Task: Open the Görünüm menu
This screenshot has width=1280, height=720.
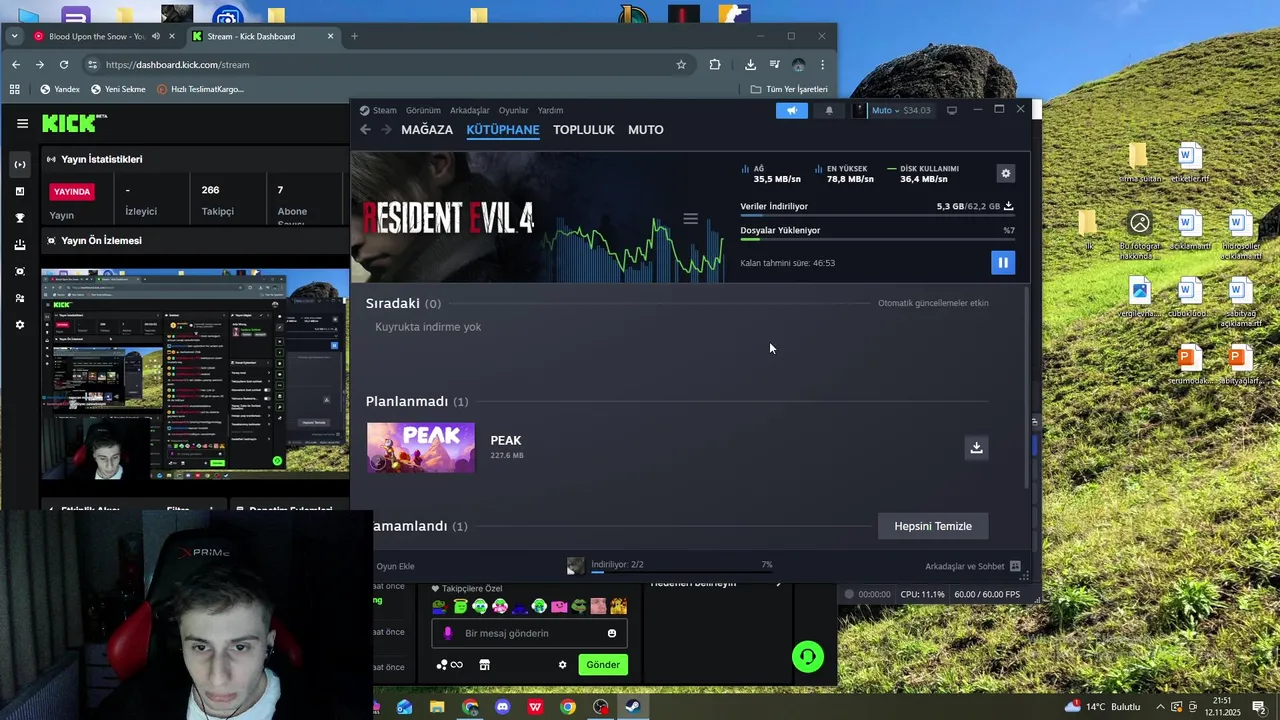Action: coord(423,110)
